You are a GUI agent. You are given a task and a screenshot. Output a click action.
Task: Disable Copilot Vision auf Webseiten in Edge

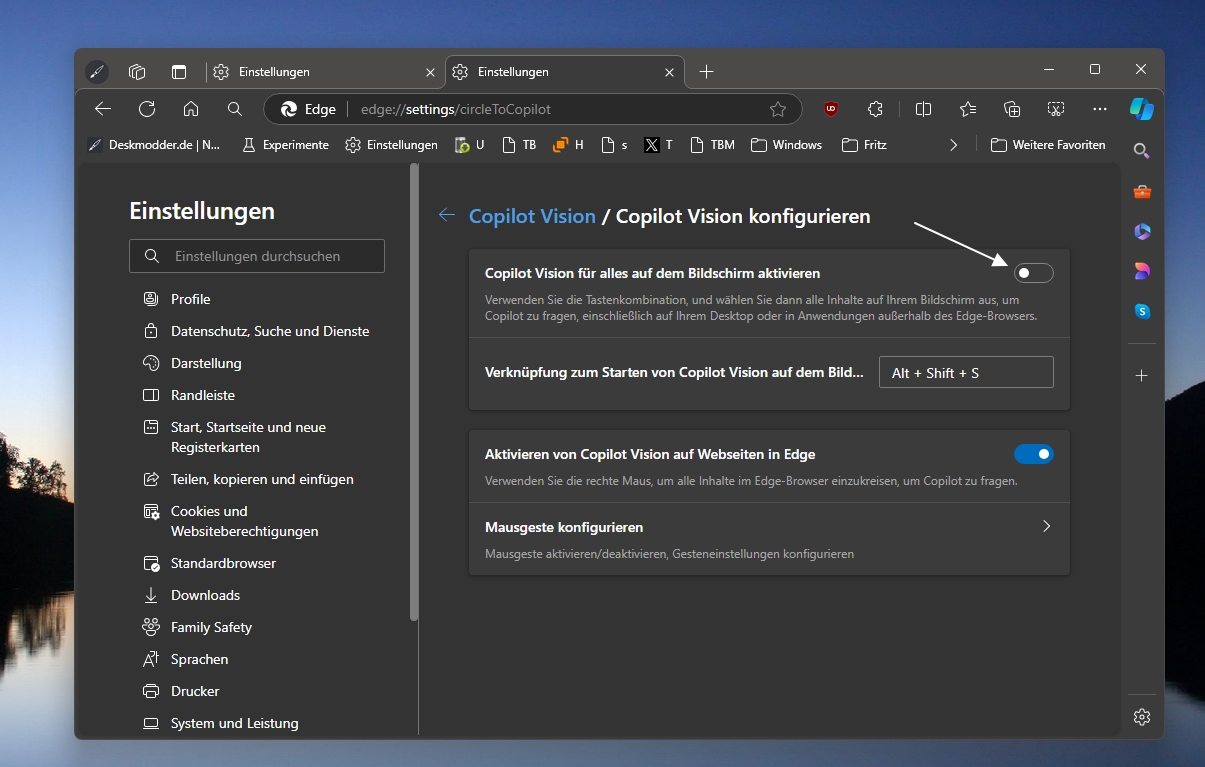point(1033,454)
